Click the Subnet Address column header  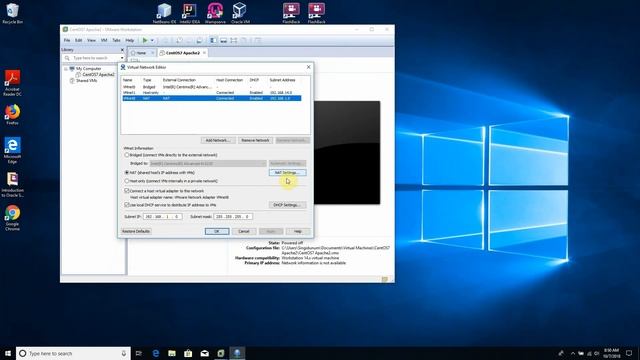pyautogui.click(x=282, y=80)
